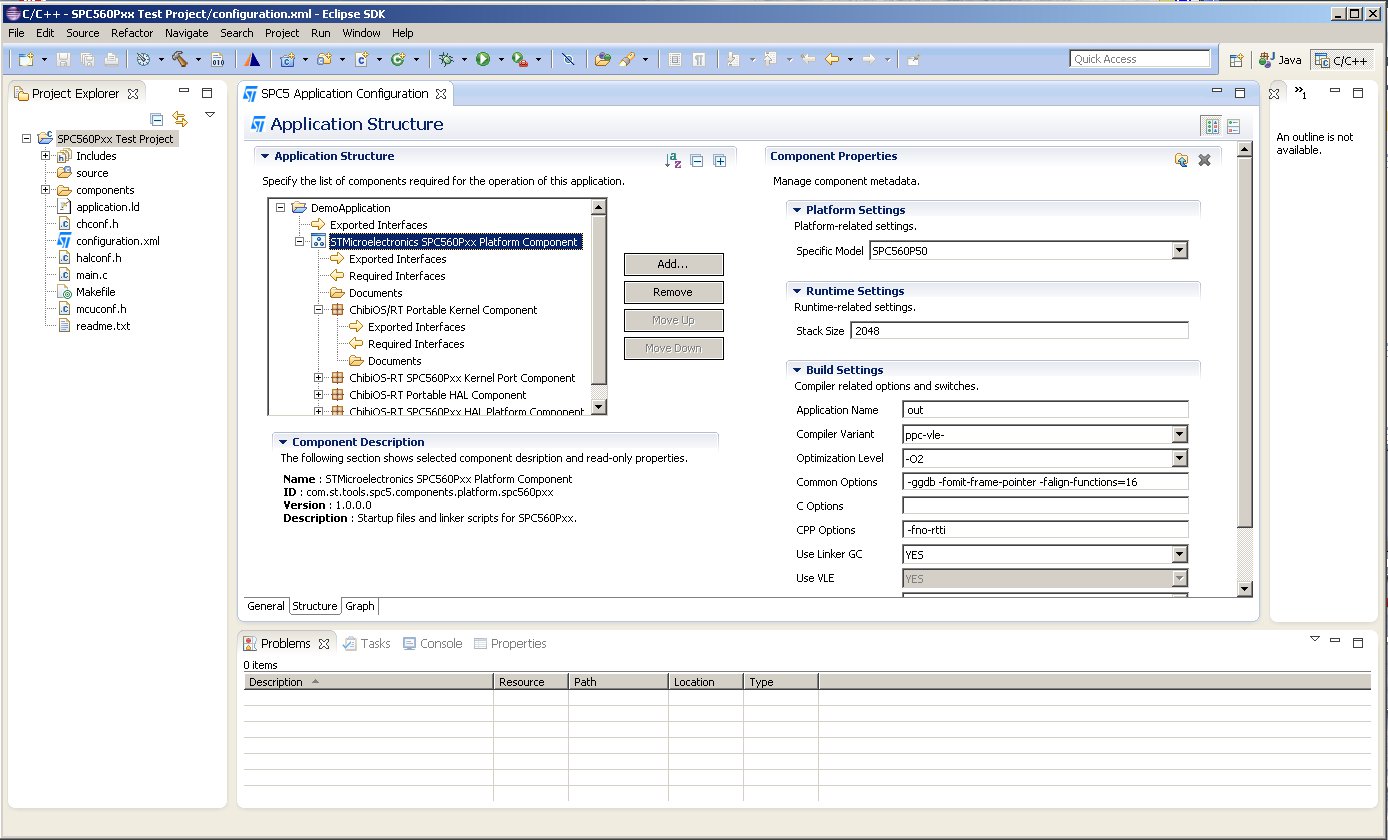The image size is (1388, 840).
Task: Click the Open Type folder icon
Action: tap(602, 60)
